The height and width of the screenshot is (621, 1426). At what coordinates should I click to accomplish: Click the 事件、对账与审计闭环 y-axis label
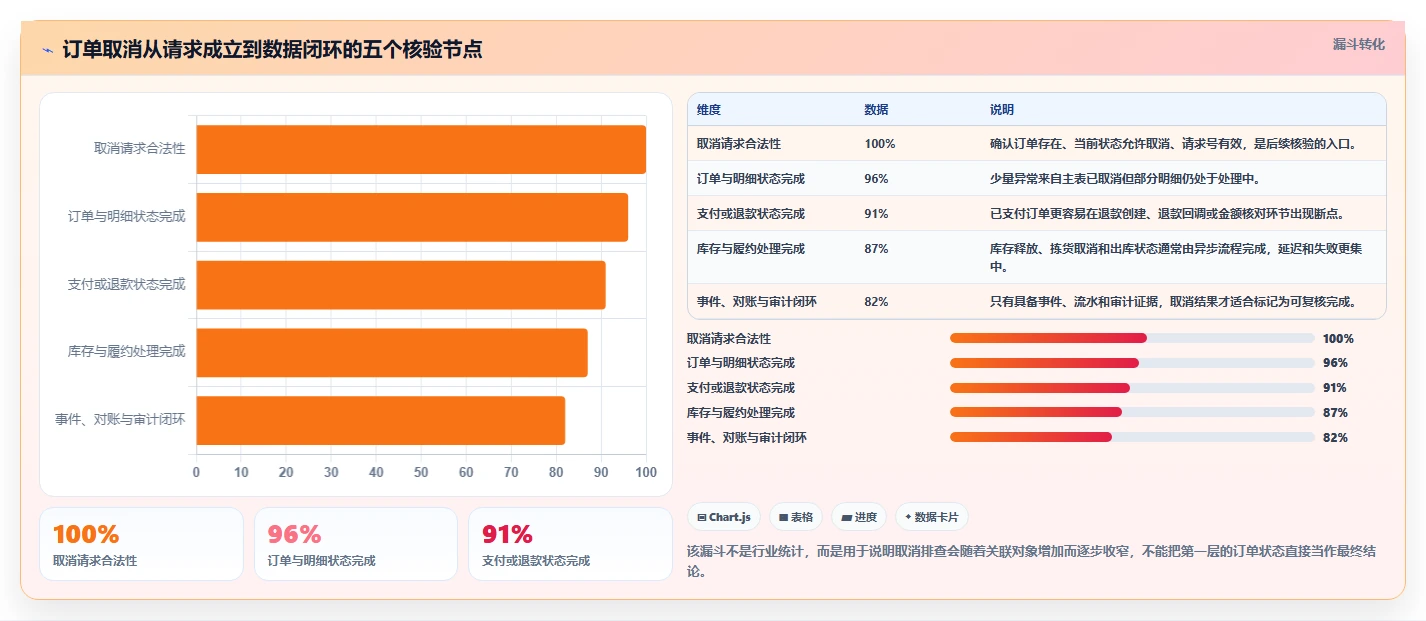120,420
